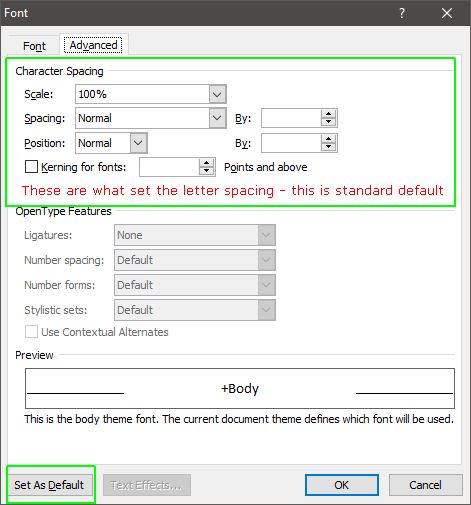Confirm with the OK button
The image size is (471, 505).
point(342,485)
